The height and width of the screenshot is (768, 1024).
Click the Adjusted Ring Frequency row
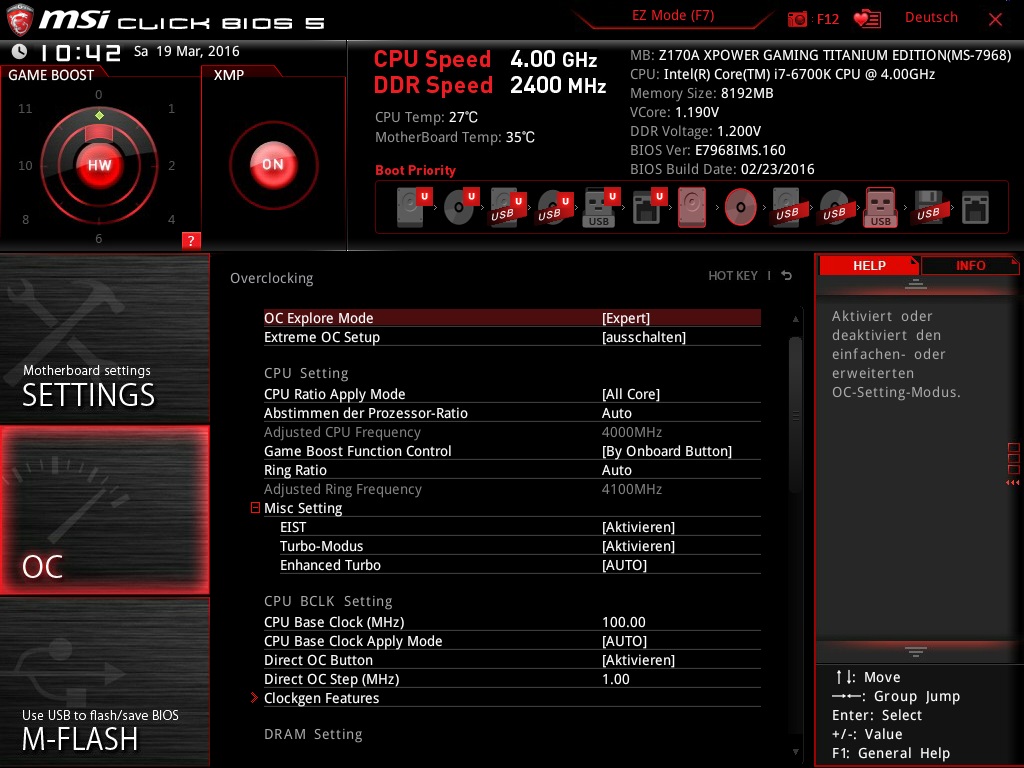click(x=512, y=489)
